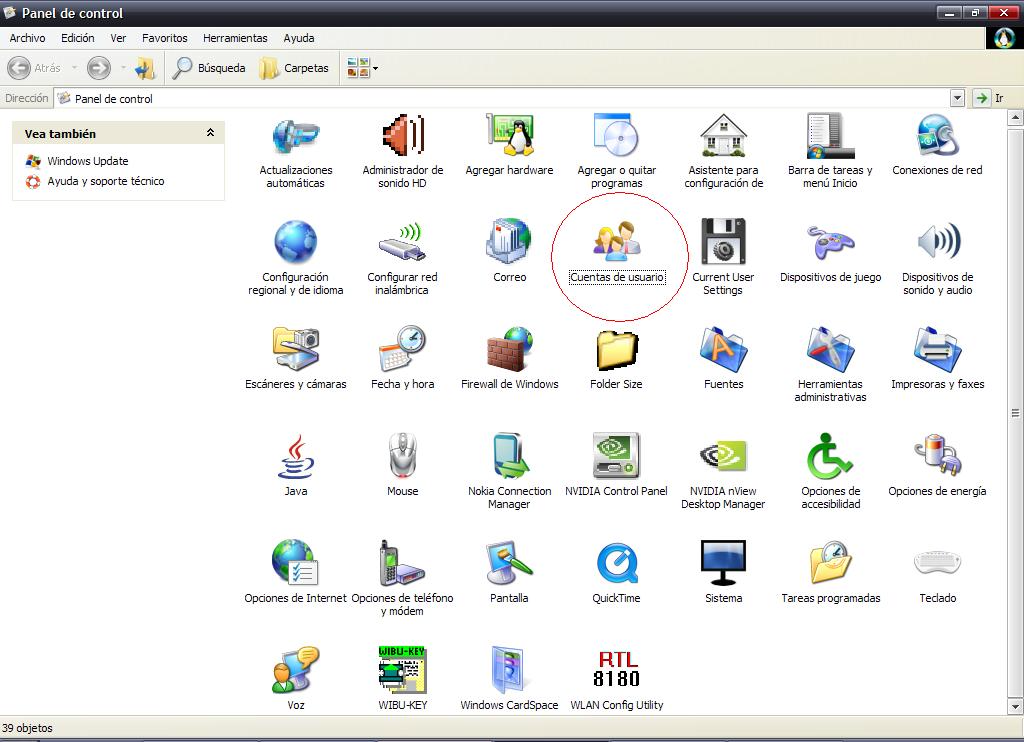Click the QuickTime icon
This screenshot has height=742, width=1024.
tap(616, 562)
